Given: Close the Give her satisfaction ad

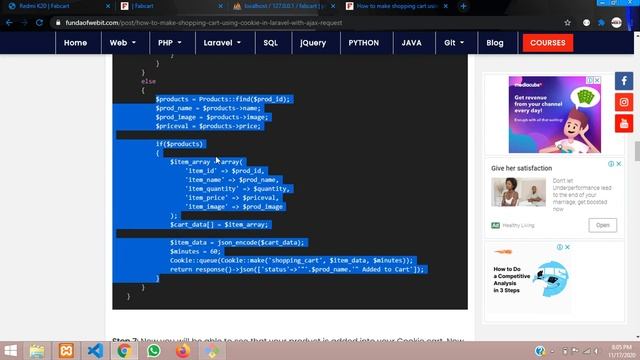Looking at the screenshot, I should pos(619,164).
